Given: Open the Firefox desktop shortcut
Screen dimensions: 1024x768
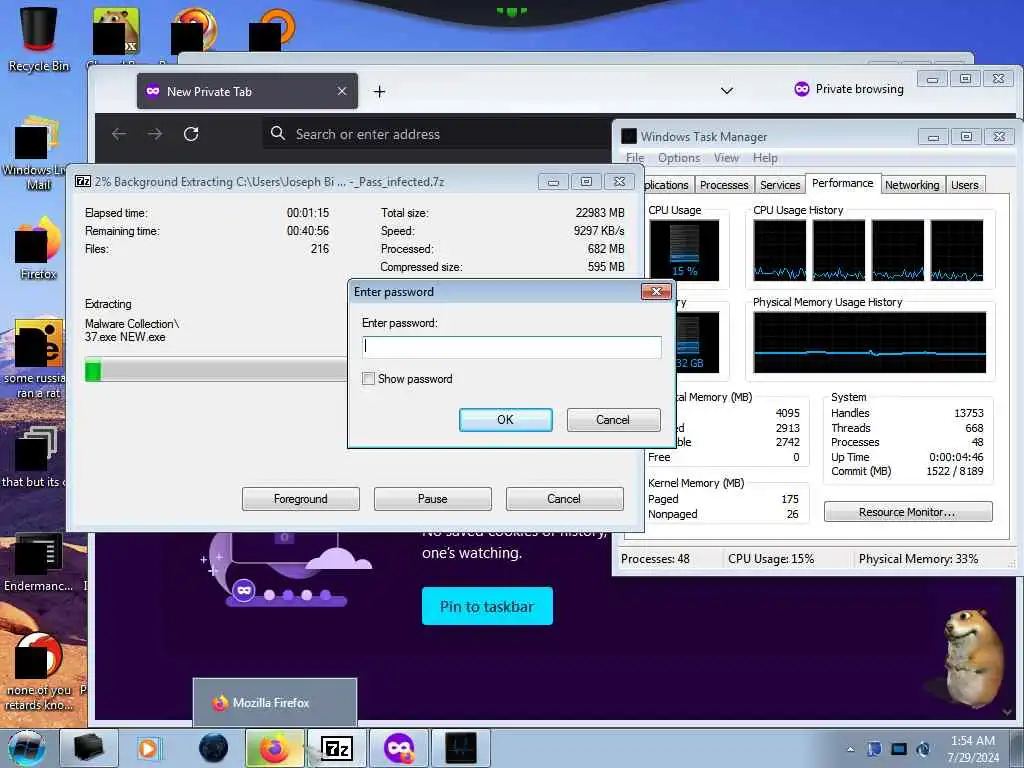Looking at the screenshot, I should coord(38,248).
